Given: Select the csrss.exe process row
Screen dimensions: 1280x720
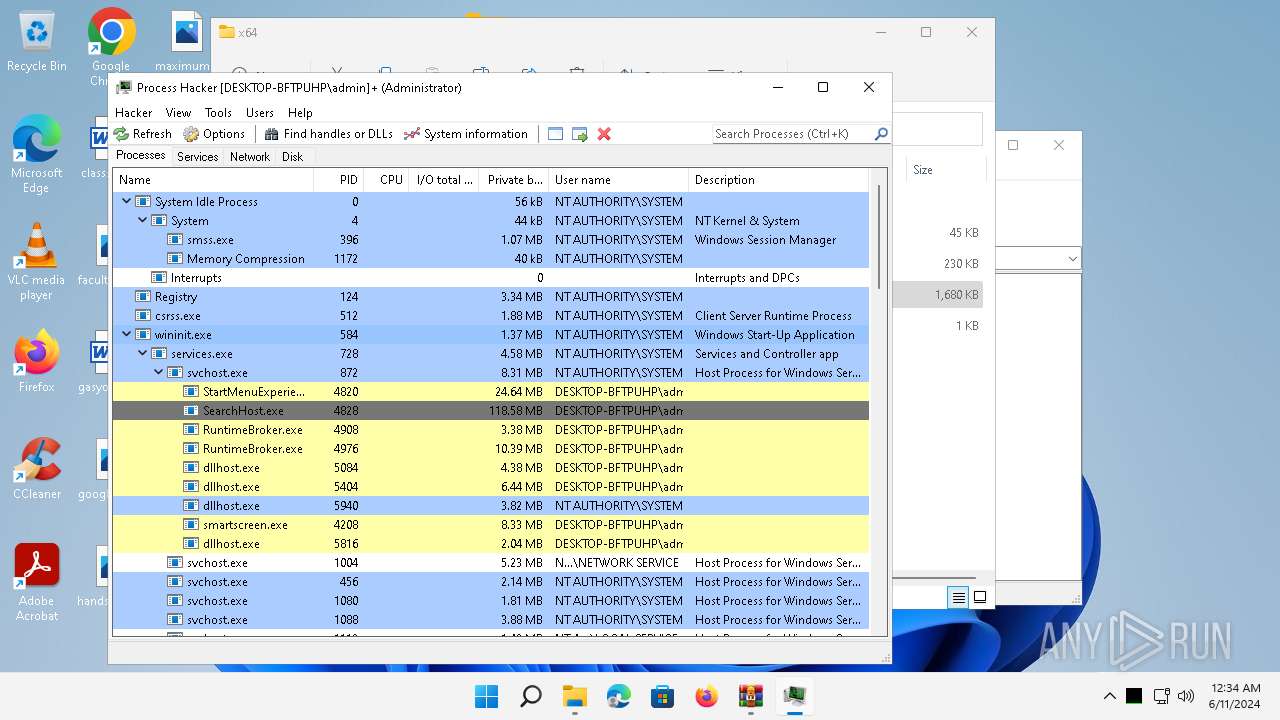Looking at the screenshot, I should click(x=491, y=315).
